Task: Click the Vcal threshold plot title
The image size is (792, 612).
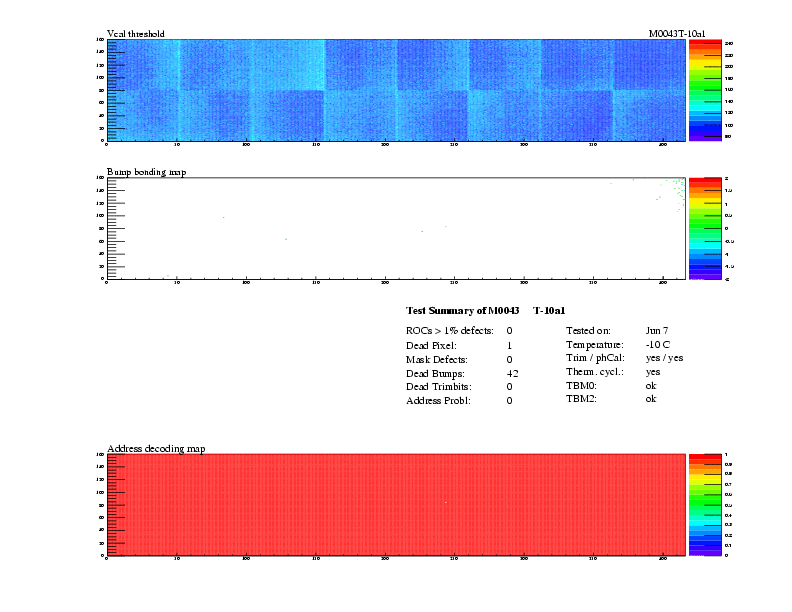Action: pos(139,34)
